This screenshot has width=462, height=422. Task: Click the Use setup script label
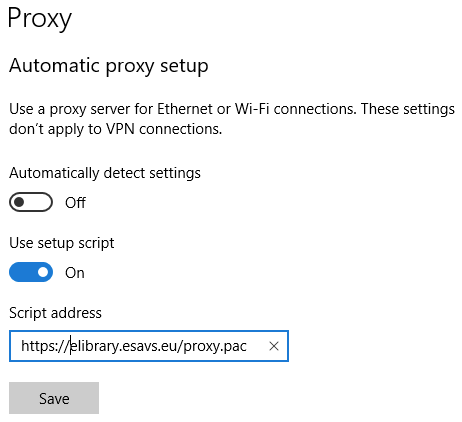coord(62,243)
